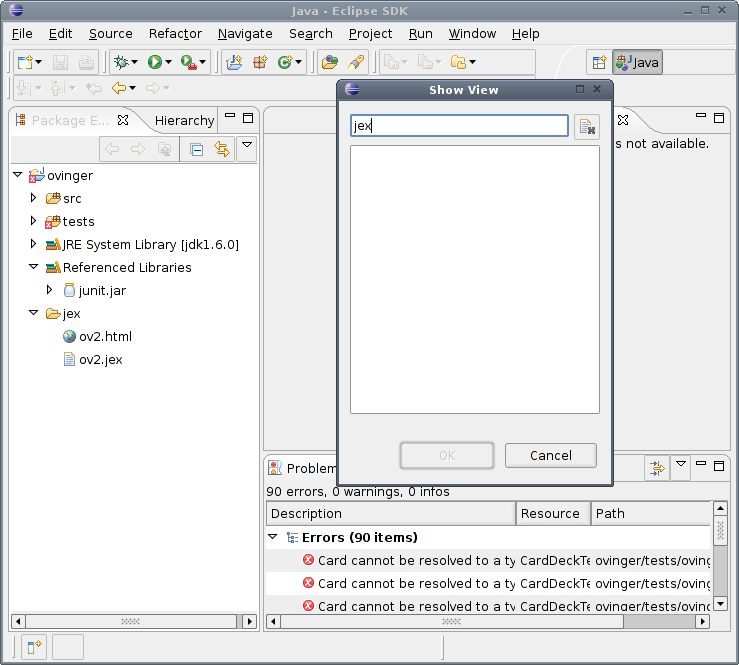Select first Card cannot be resolved error
Viewport: 739px width, 665px height.
(488, 560)
